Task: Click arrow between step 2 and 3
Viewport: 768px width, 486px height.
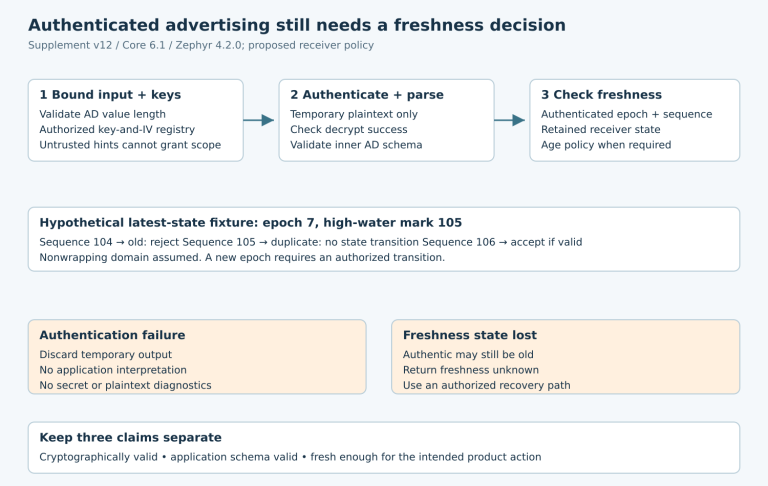Action: [x=509, y=120]
